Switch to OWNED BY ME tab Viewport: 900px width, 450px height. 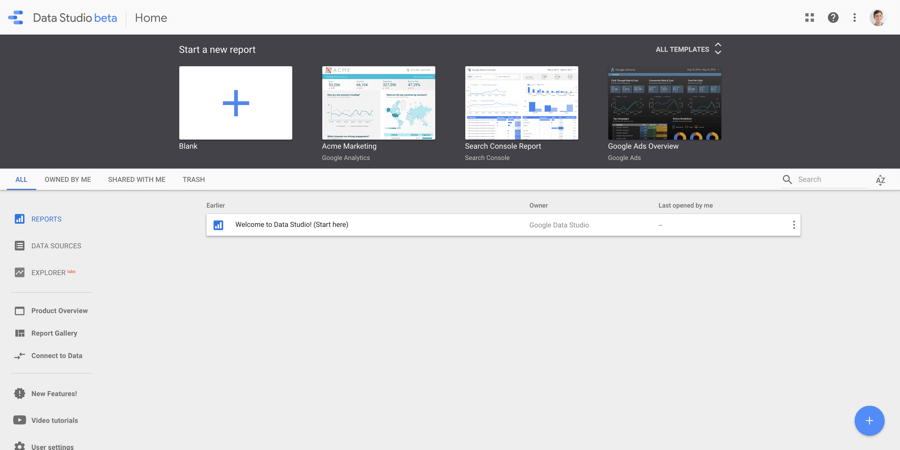pyautogui.click(x=68, y=180)
